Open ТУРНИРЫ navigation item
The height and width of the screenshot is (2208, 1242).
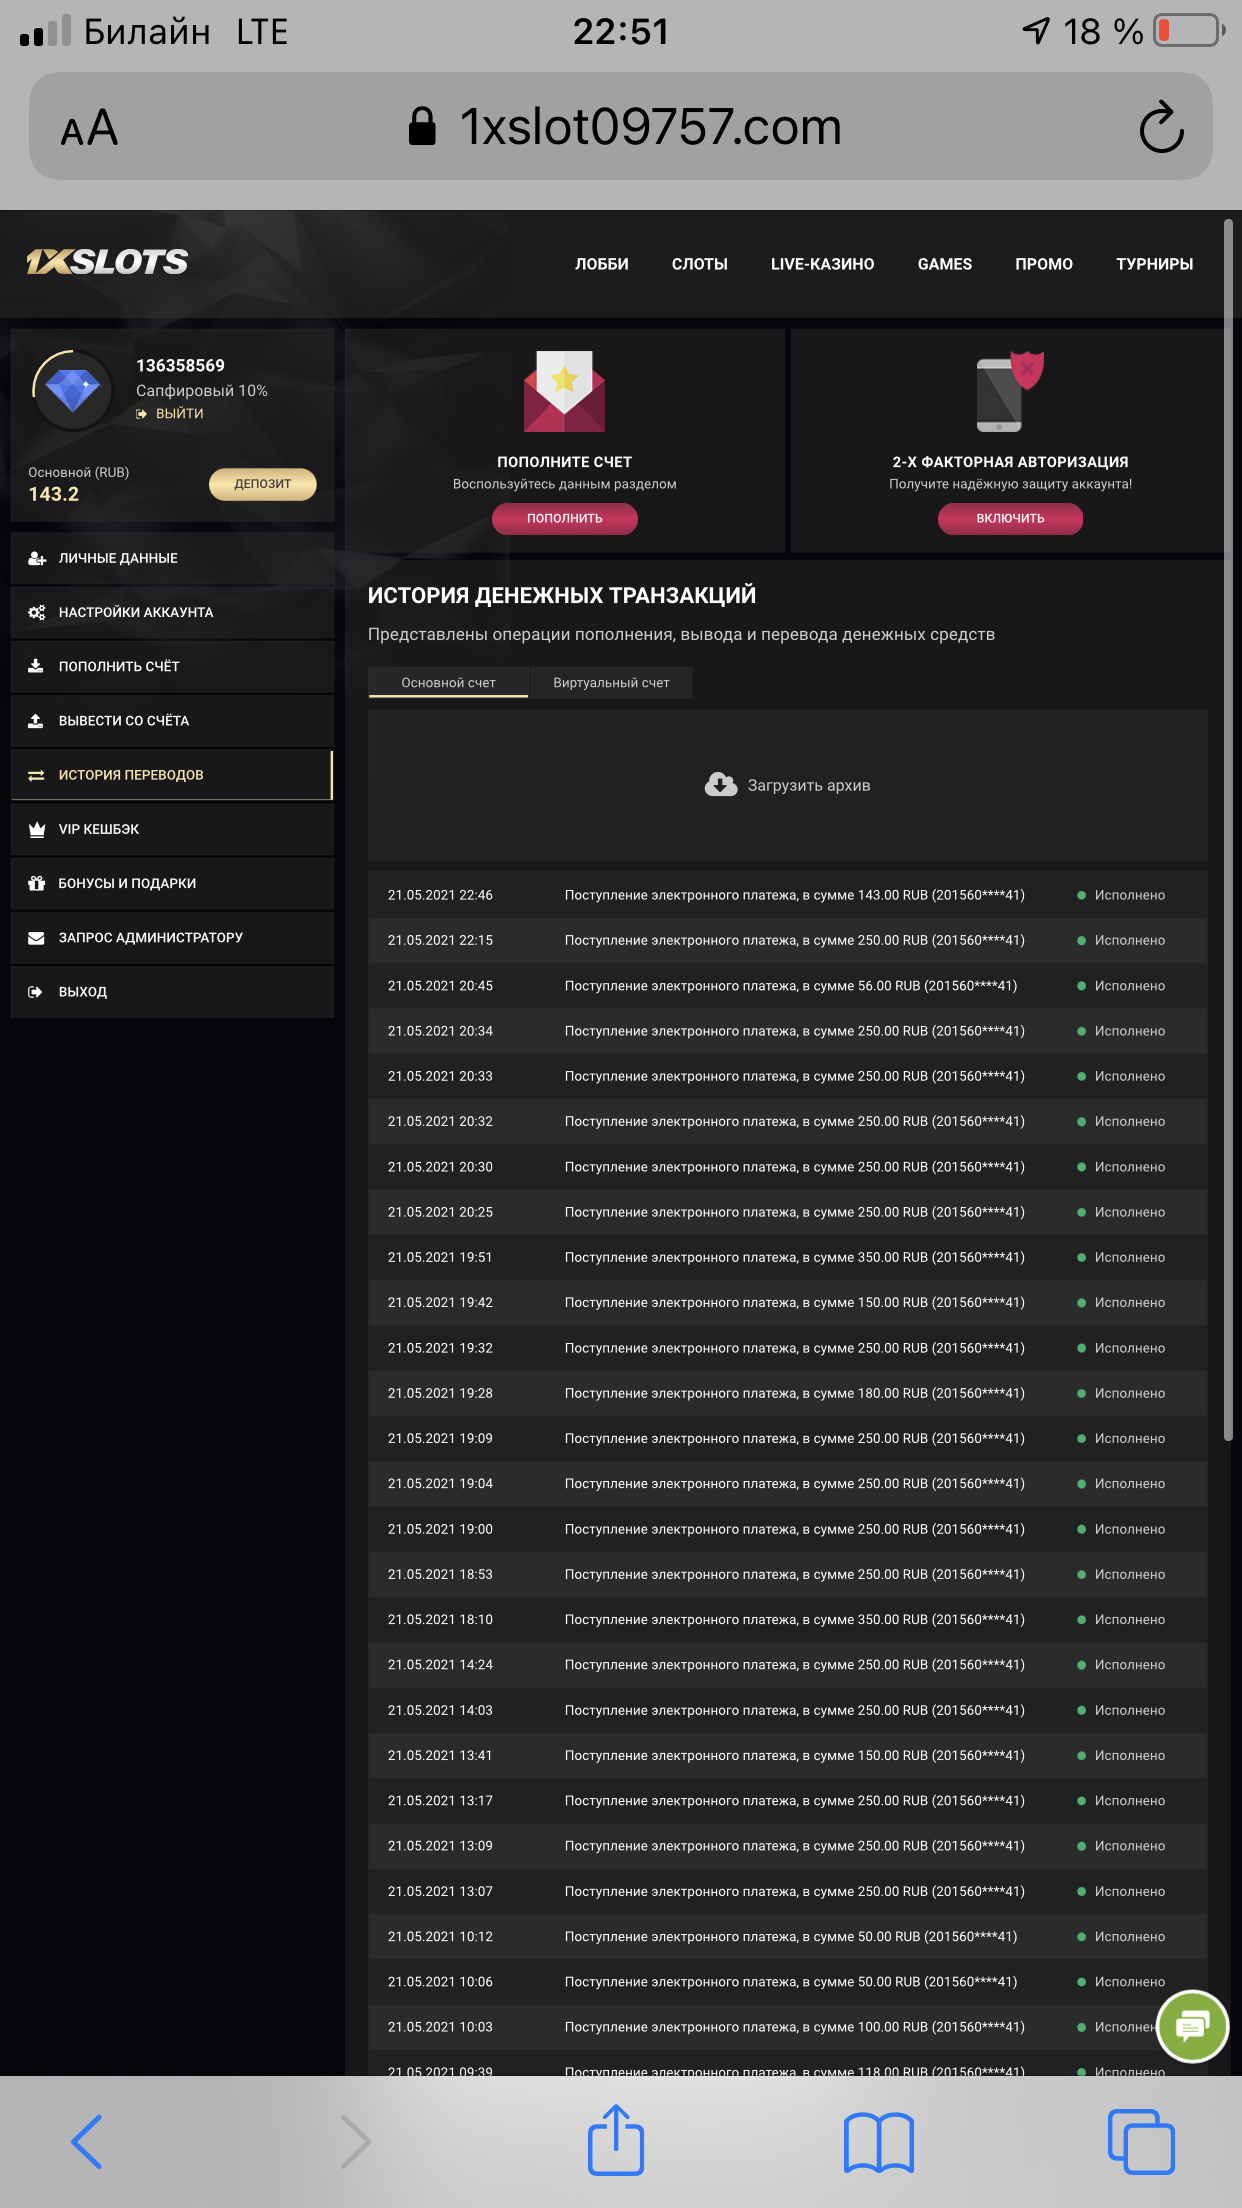(x=1155, y=264)
